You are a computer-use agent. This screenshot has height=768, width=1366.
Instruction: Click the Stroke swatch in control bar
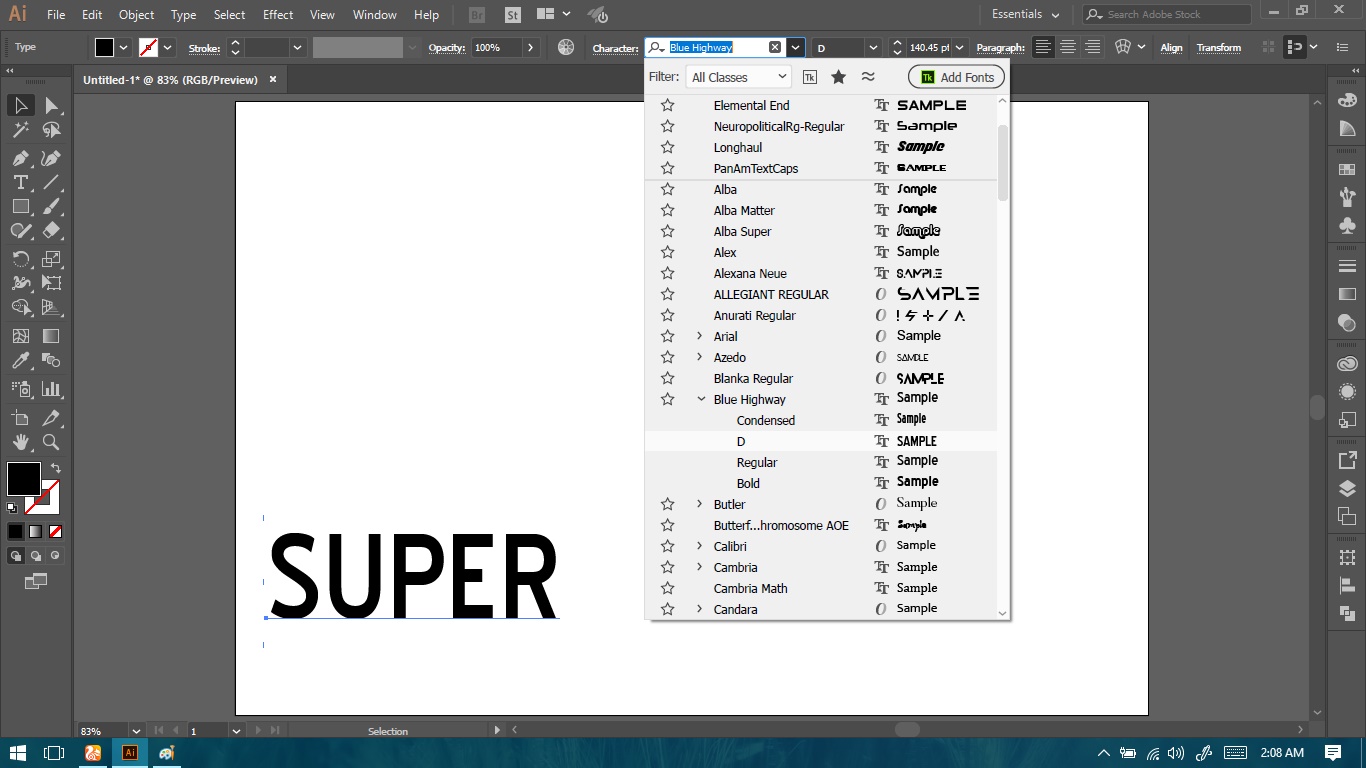(148, 47)
